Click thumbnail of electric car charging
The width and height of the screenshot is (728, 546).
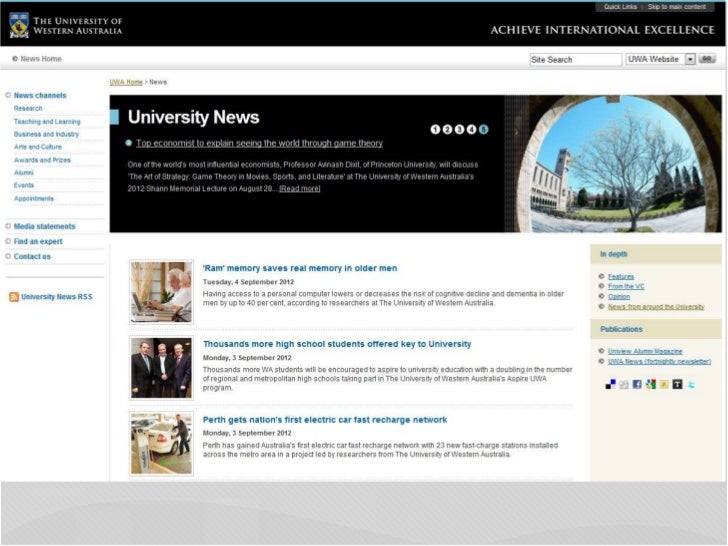point(161,443)
